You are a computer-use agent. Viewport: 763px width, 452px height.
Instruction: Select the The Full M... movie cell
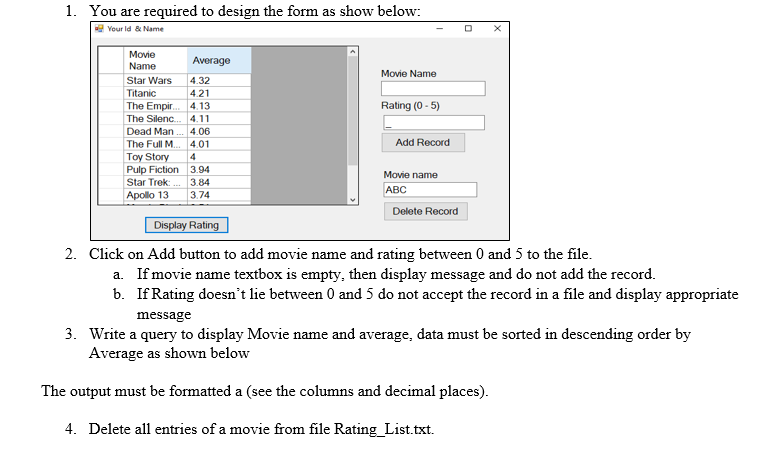(x=155, y=144)
